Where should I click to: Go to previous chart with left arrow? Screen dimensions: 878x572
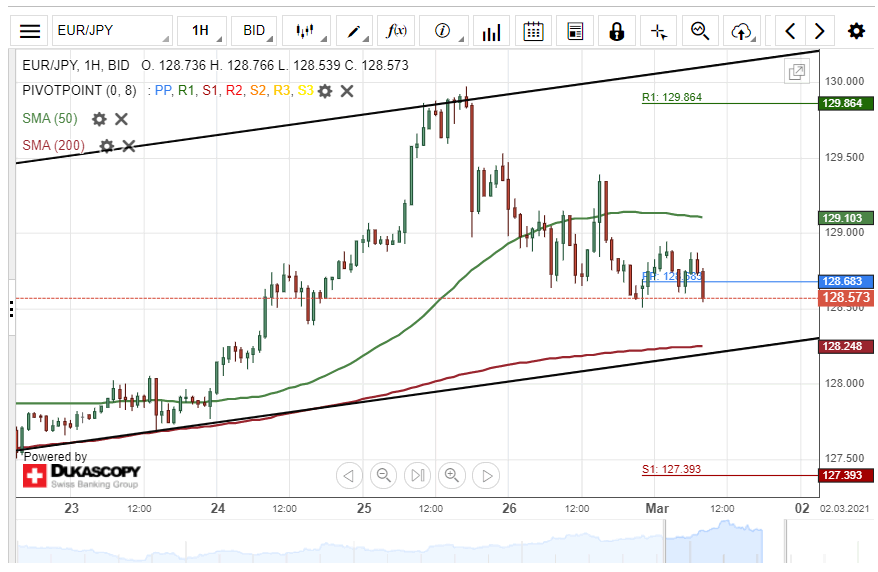coord(790,31)
